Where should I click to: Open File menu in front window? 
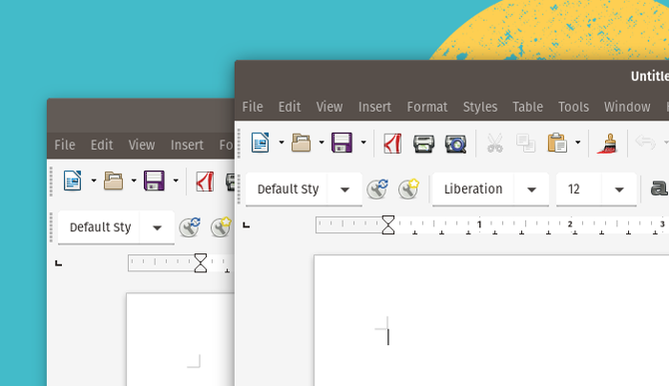coord(253,107)
